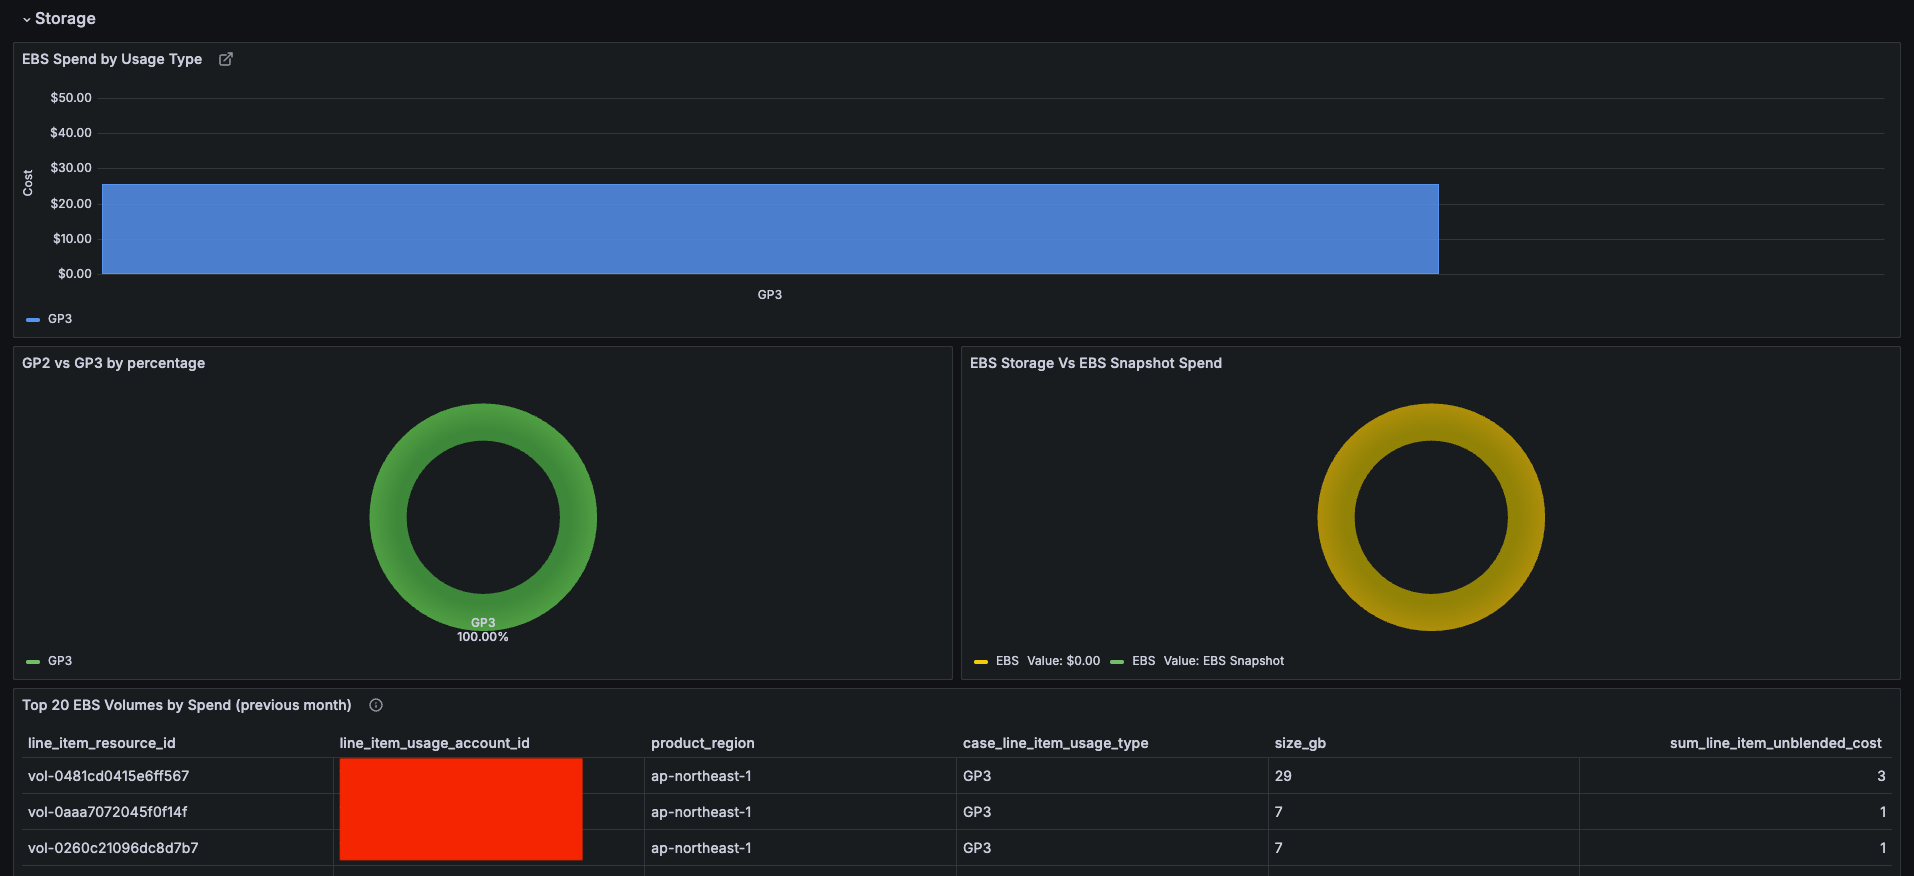The height and width of the screenshot is (876, 1914).
Task: Click the yellow EBS legend color swatch
Action: [x=981, y=662]
